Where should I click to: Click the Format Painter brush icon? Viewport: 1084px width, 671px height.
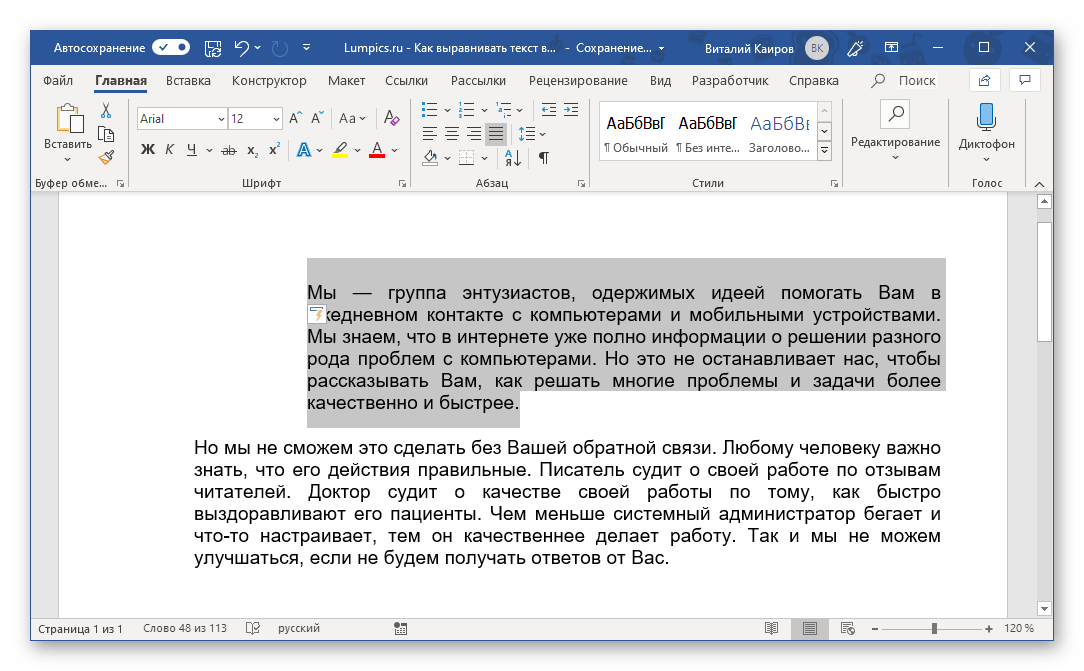coord(106,156)
